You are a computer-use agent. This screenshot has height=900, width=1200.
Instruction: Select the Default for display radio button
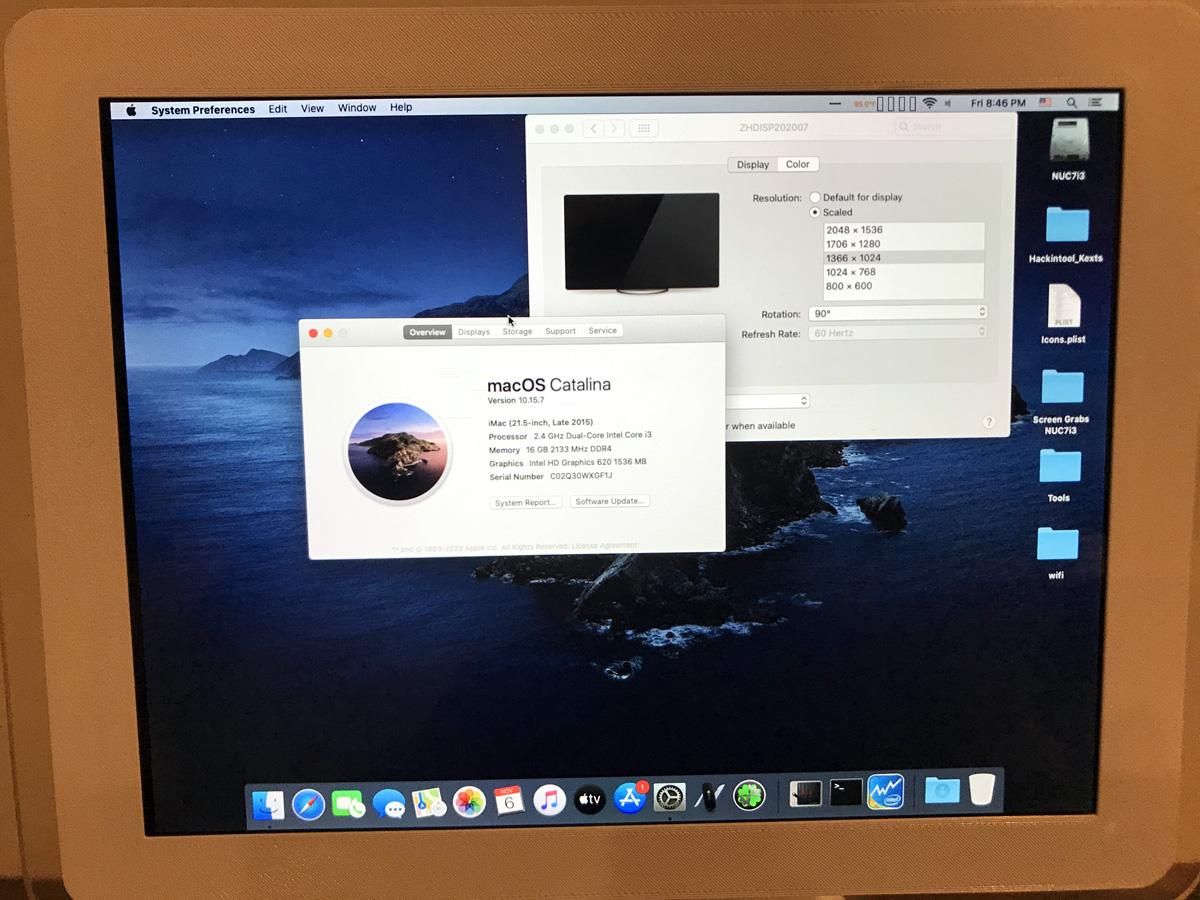(x=816, y=197)
